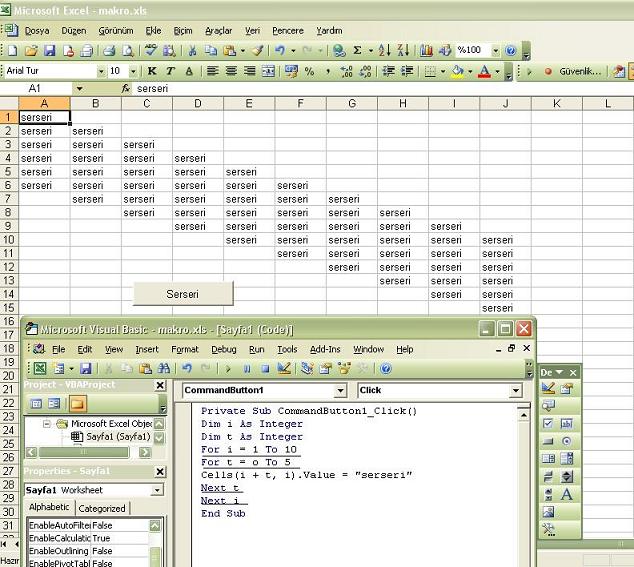
Task: Select the Format Painter brush icon
Action: point(258,51)
